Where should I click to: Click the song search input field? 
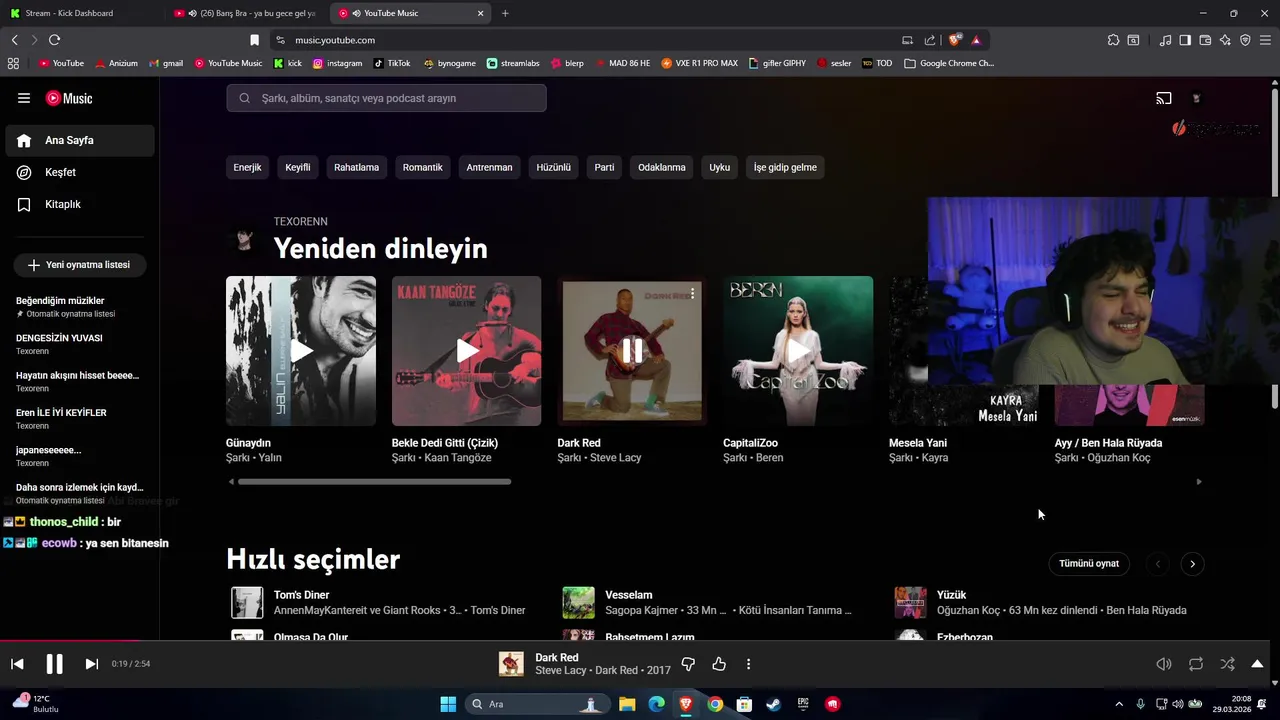coord(386,98)
